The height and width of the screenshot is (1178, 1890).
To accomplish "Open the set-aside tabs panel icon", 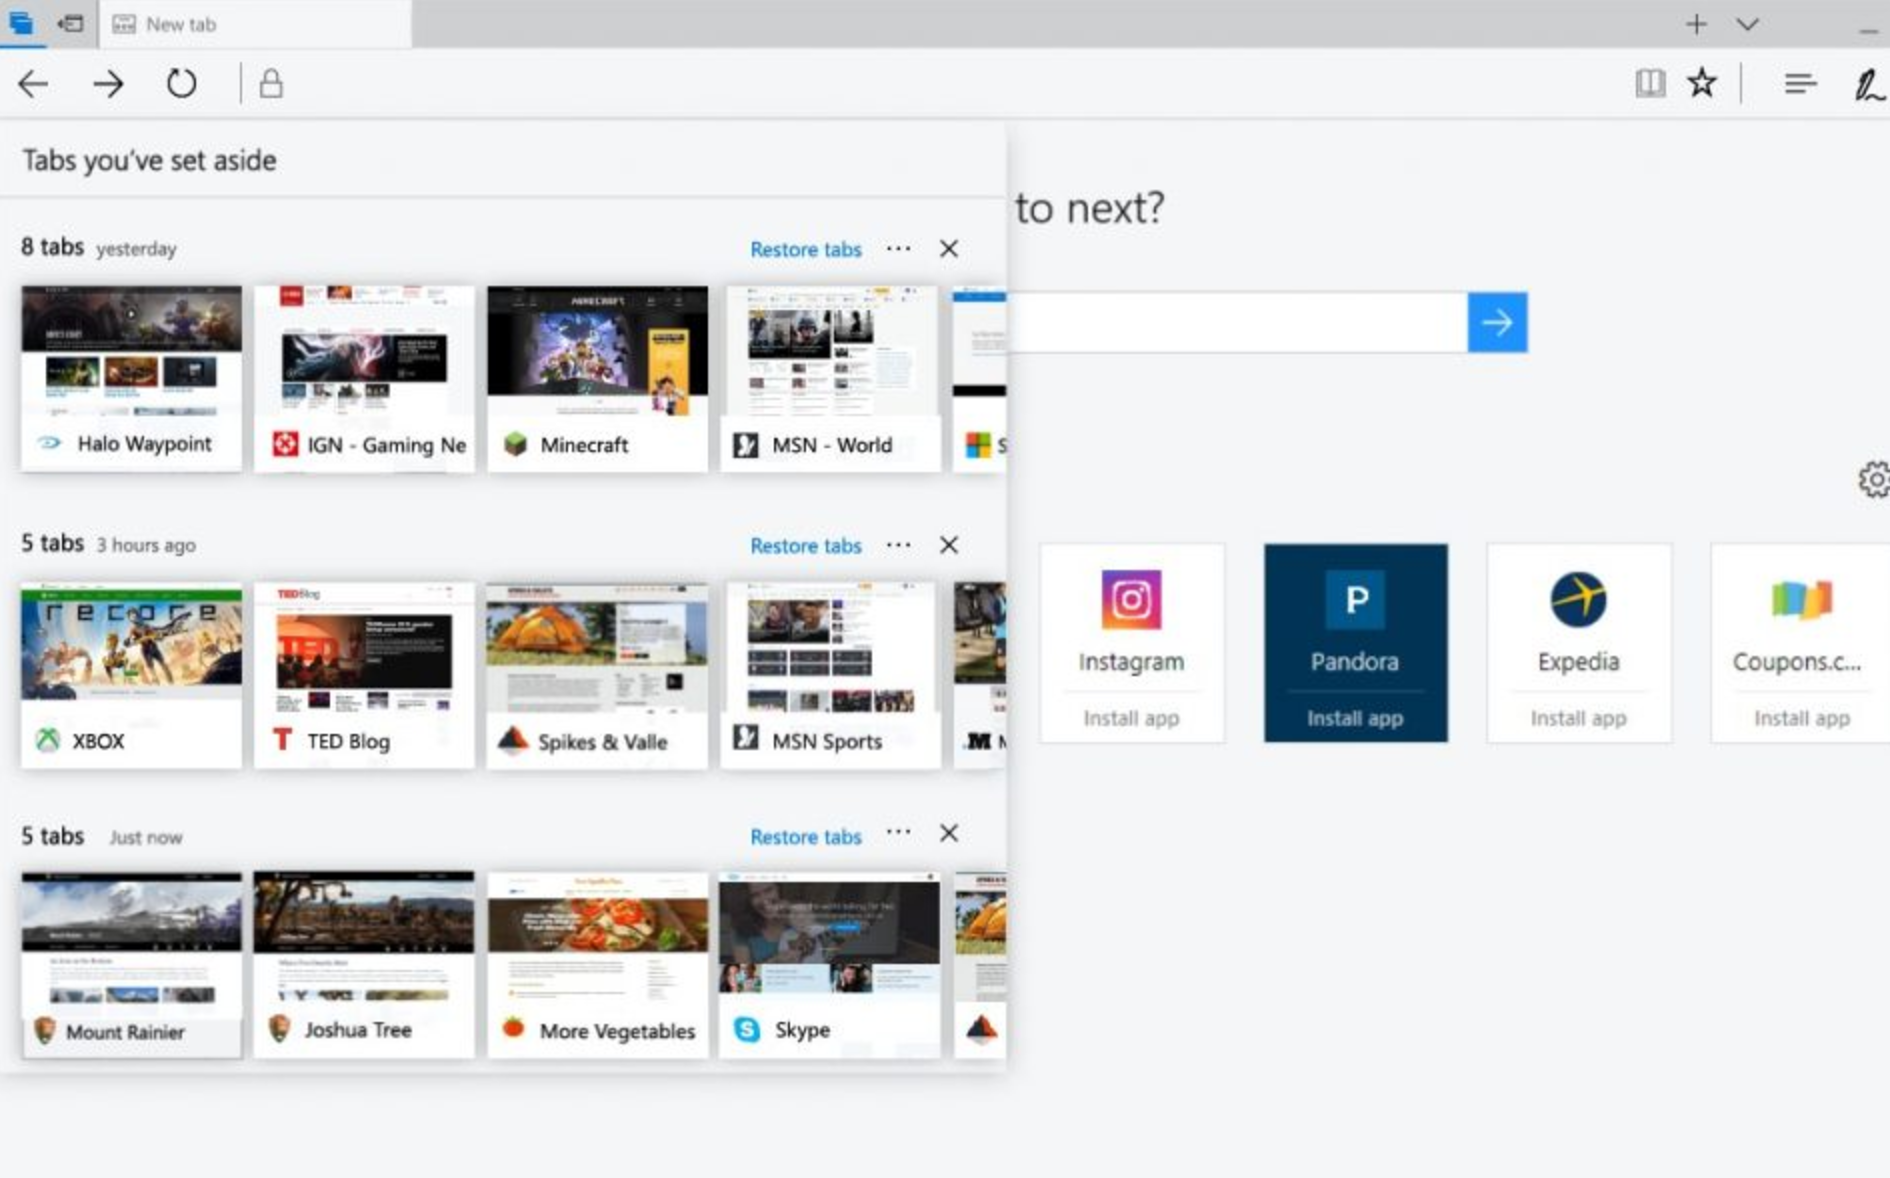I will click(21, 23).
